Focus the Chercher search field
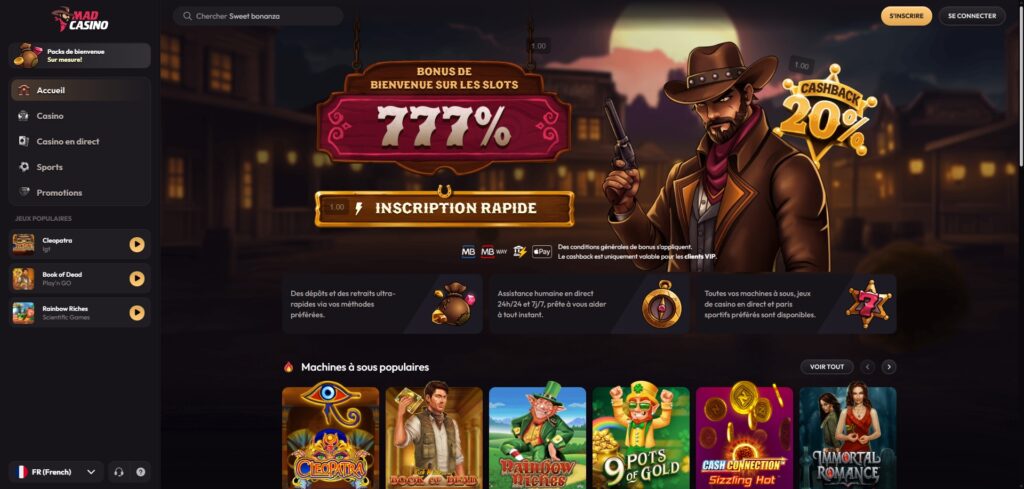 pos(258,16)
